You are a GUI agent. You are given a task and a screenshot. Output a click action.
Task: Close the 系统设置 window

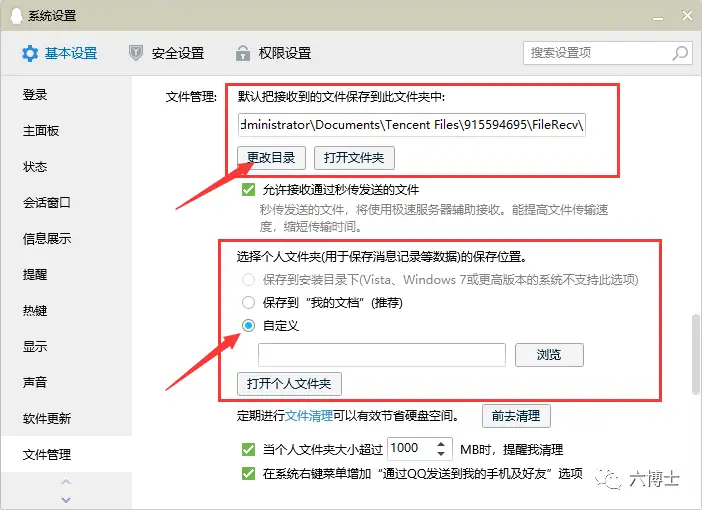(687, 16)
